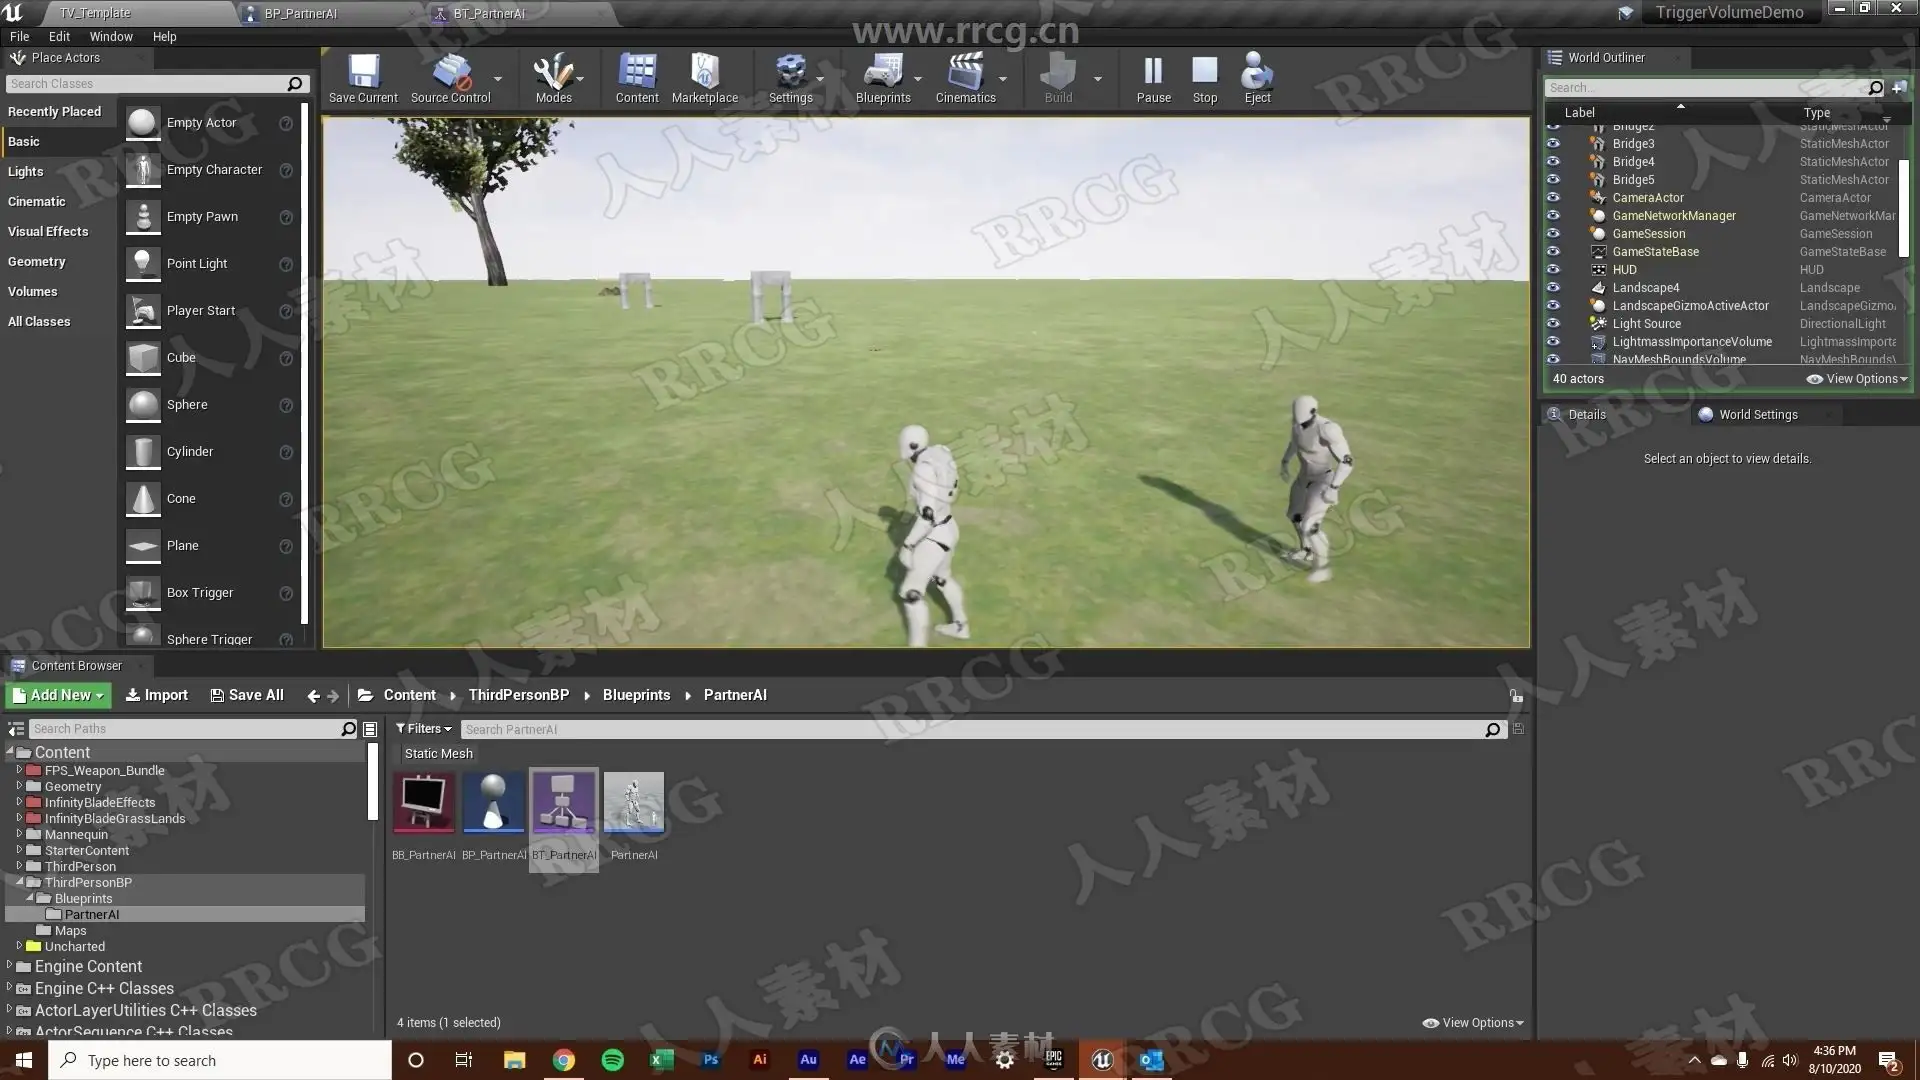Click the Import button
This screenshot has height=1080, width=1920.
click(x=157, y=695)
